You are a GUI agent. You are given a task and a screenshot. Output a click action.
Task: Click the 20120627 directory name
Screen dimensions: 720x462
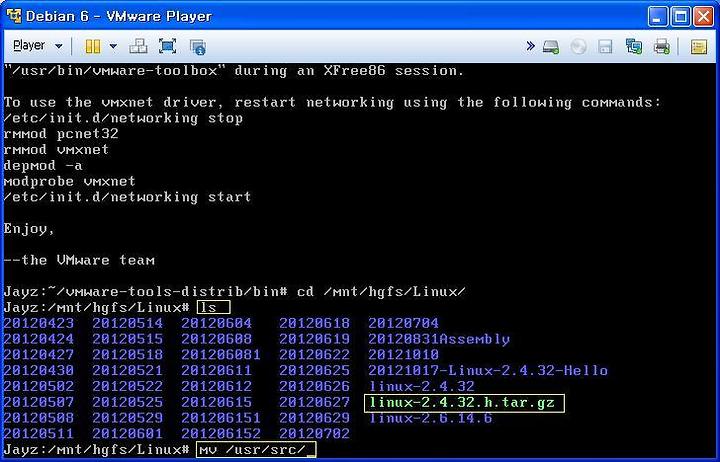(x=315, y=403)
